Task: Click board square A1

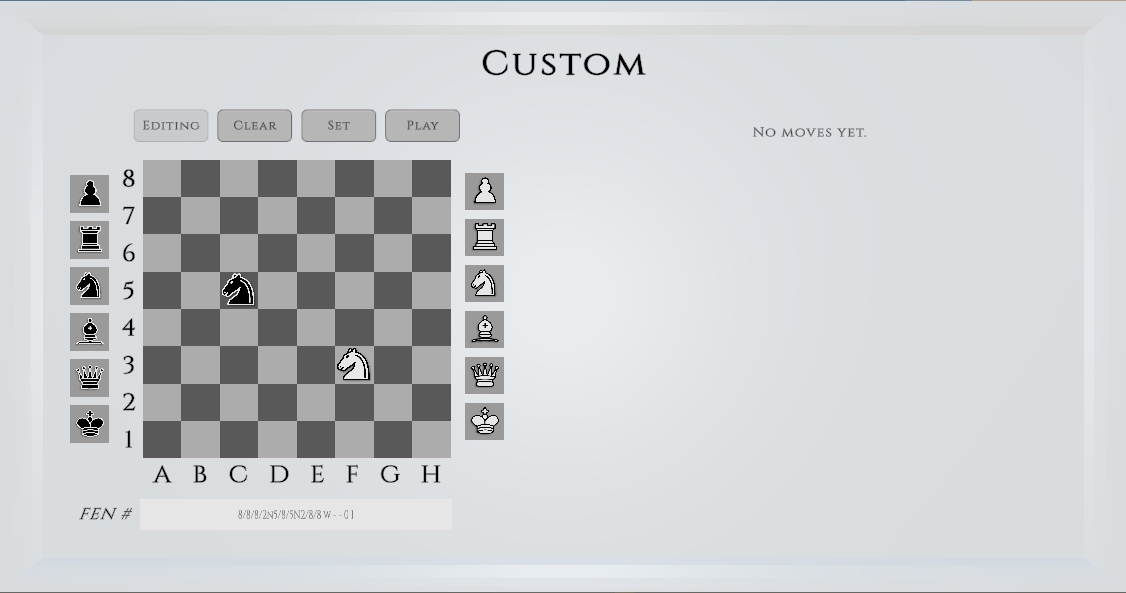Action: 162,439
